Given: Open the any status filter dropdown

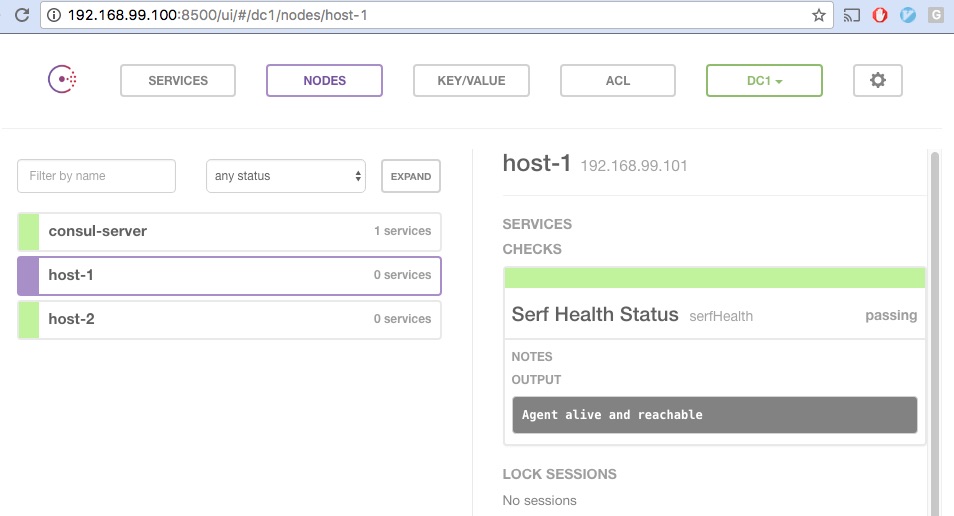Looking at the screenshot, I should coord(286,176).
